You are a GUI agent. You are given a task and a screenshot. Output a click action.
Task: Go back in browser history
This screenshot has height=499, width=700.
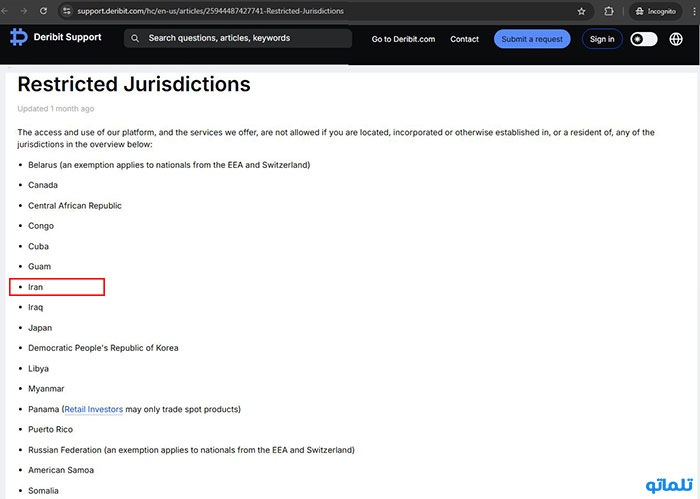4,11
